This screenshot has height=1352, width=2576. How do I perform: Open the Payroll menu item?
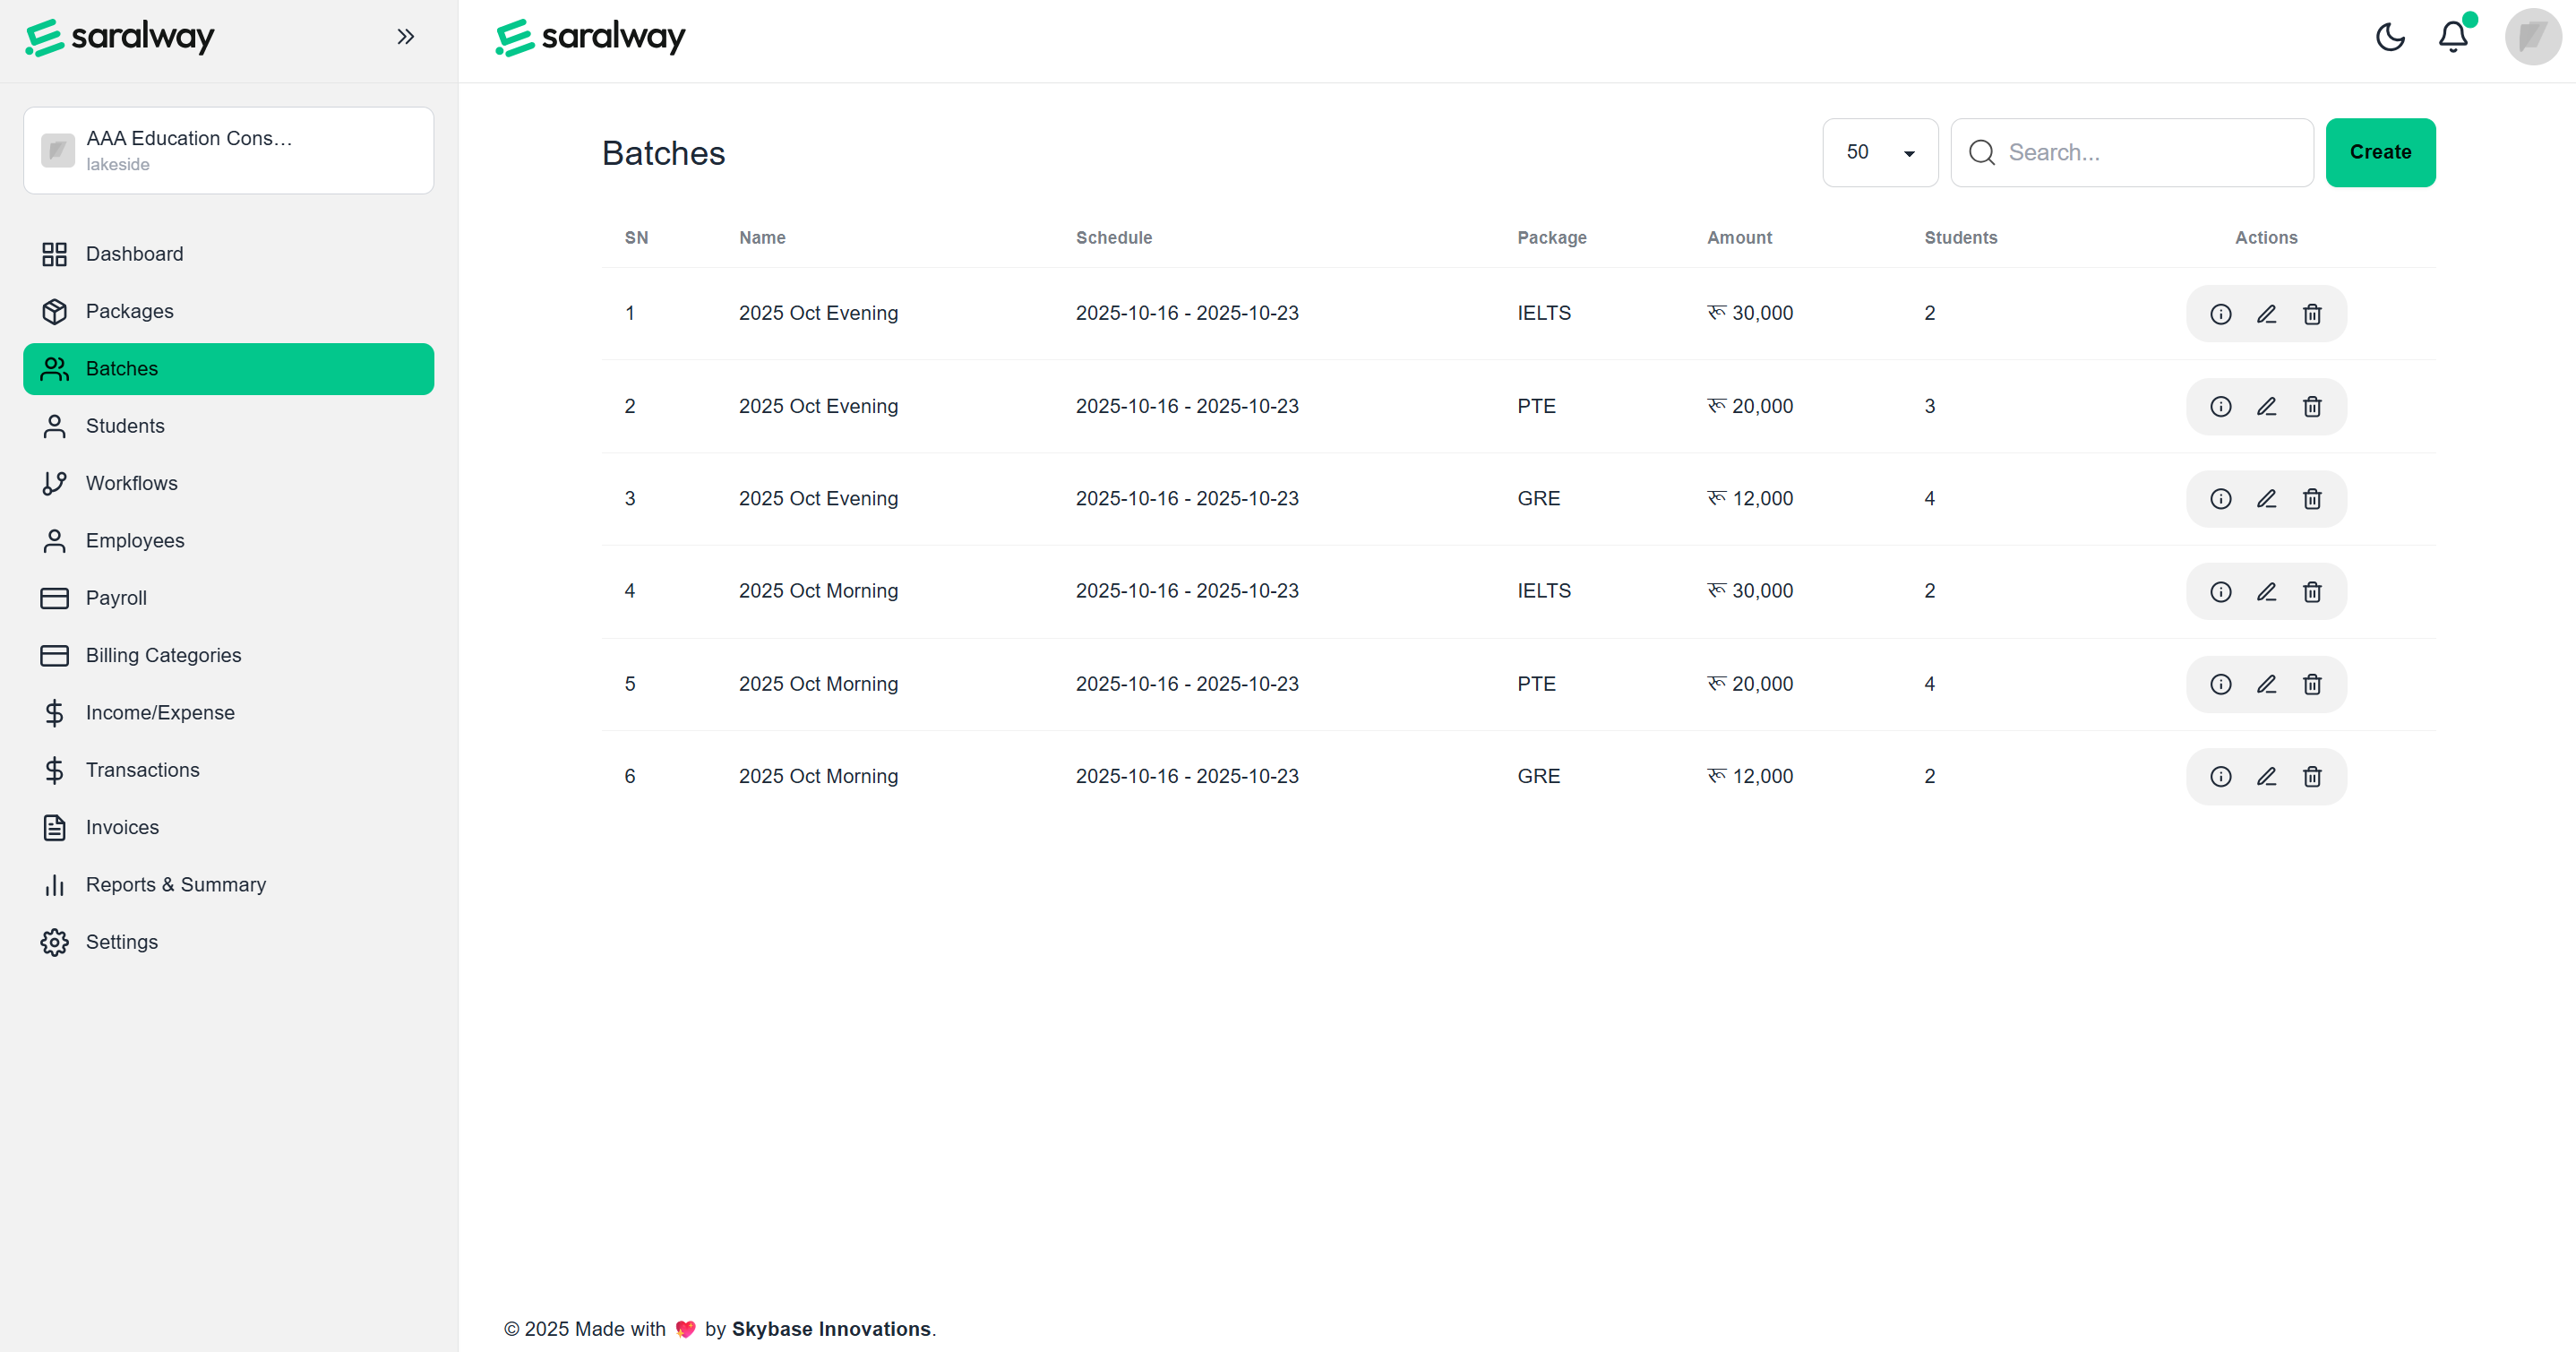tap(116, 598)
